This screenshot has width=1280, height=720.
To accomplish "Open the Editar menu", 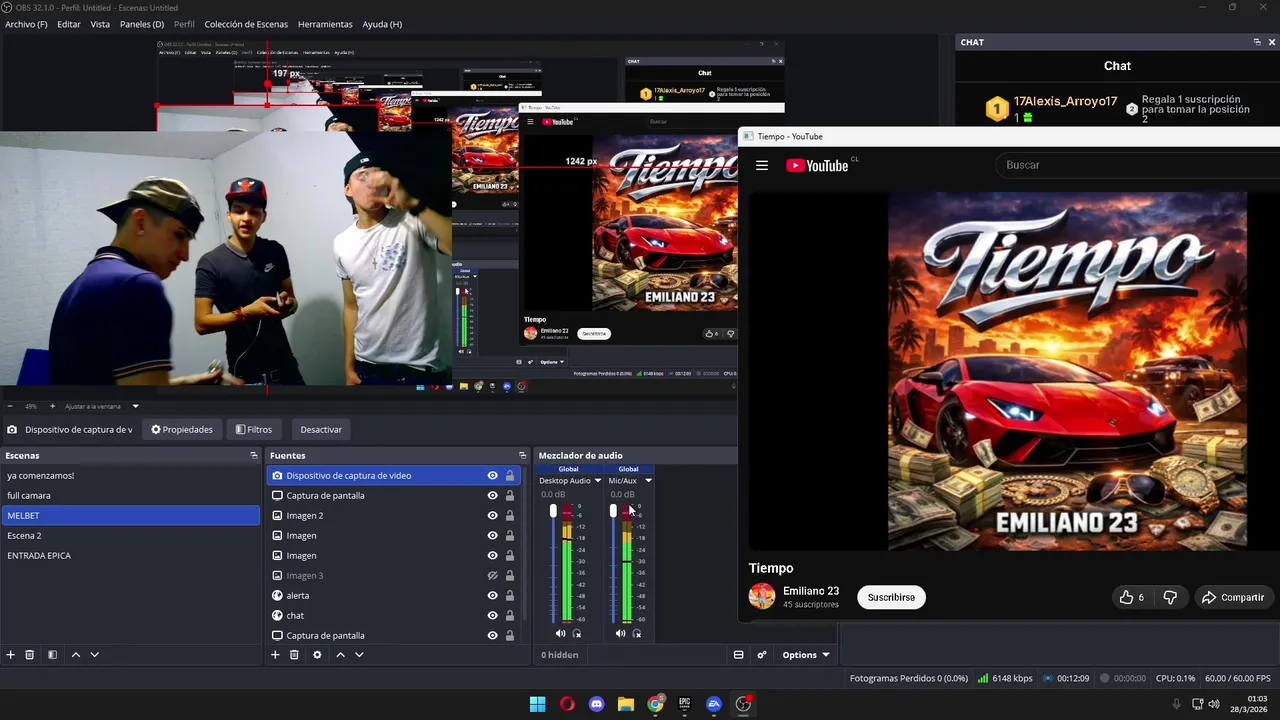I will pos(69,24).
